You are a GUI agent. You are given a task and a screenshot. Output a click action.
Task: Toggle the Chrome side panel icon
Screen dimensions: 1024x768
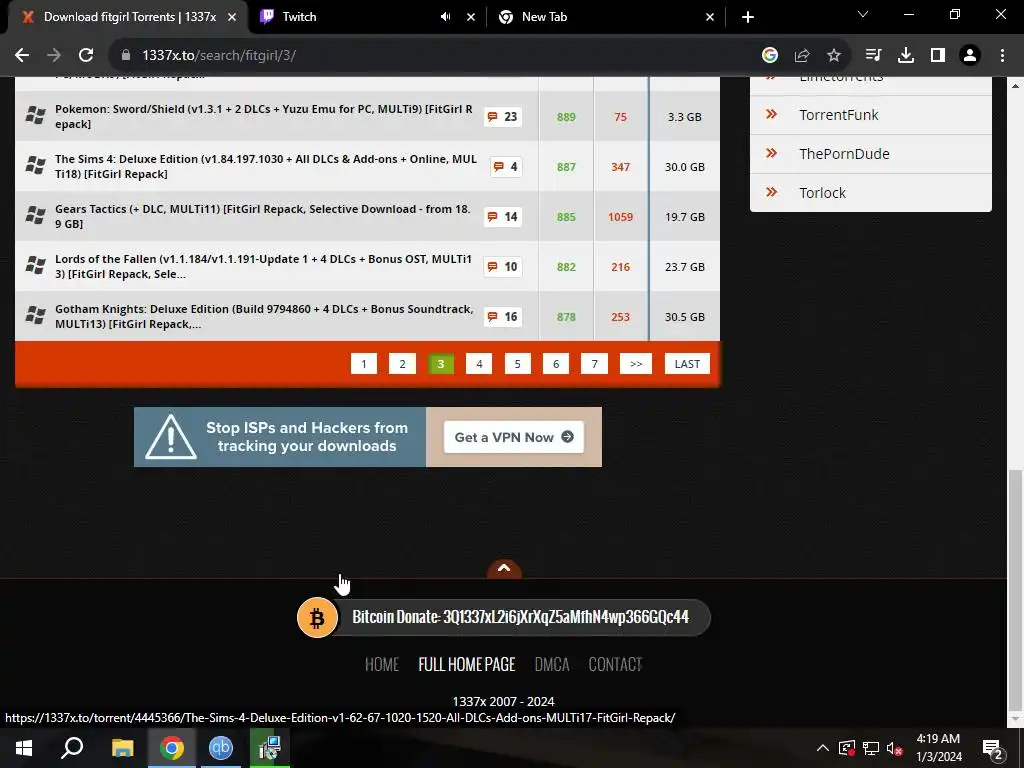point(938,56)
